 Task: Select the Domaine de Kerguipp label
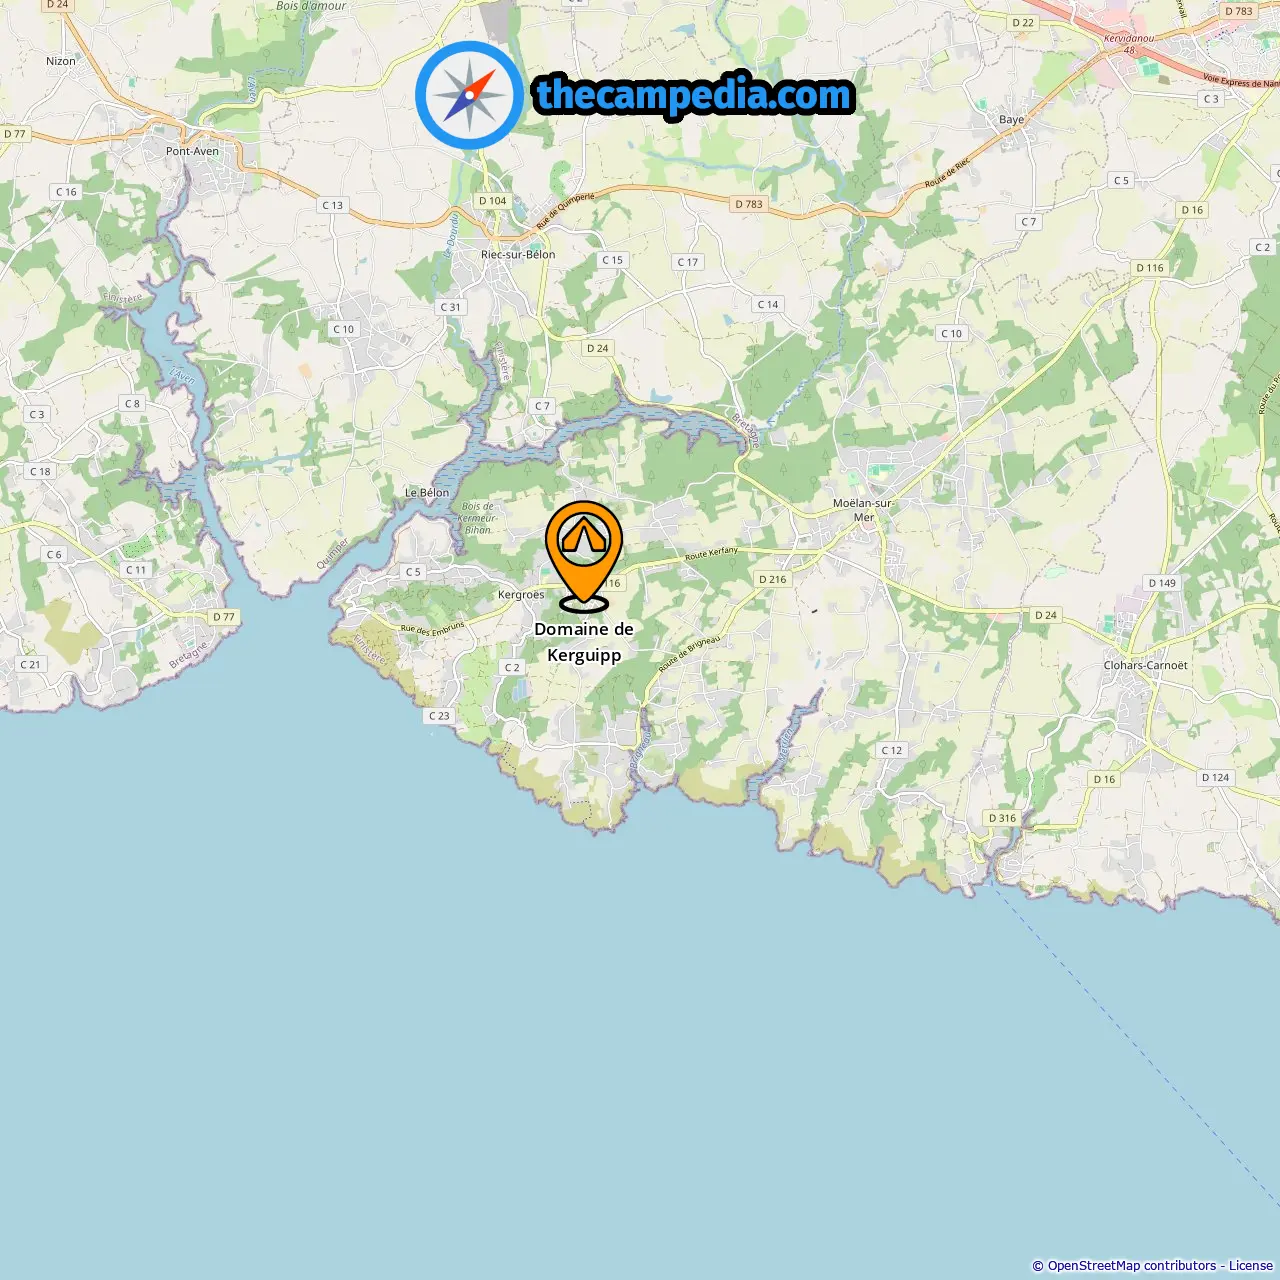pos(584,642)
